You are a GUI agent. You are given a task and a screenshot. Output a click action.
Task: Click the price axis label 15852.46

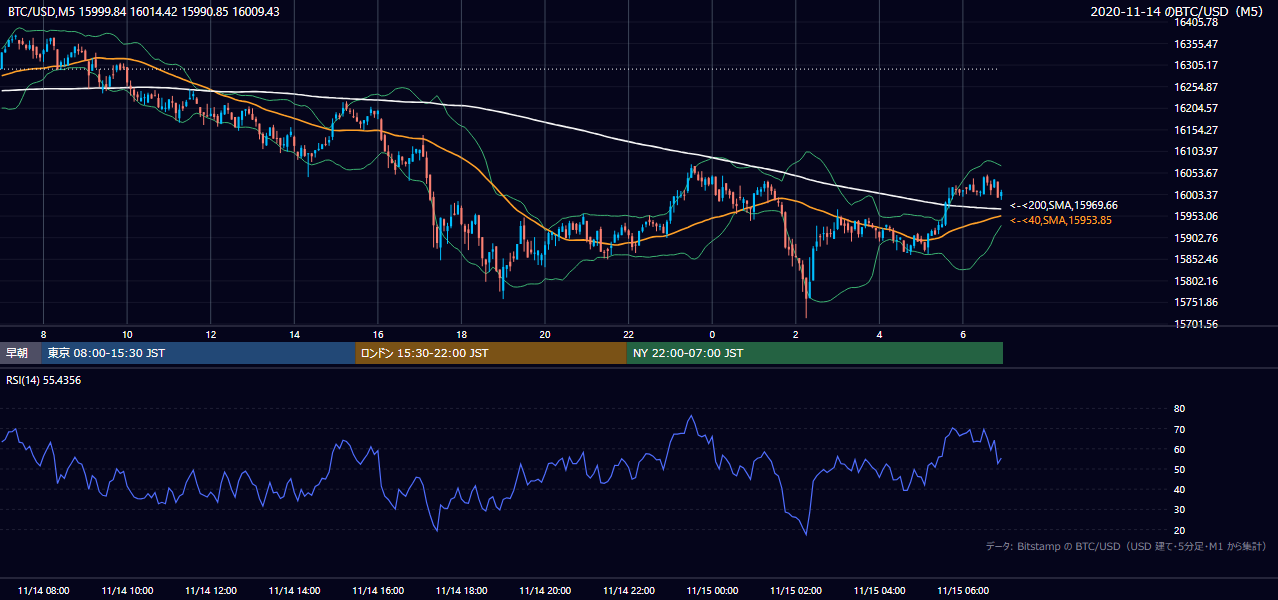(1196, 259)
